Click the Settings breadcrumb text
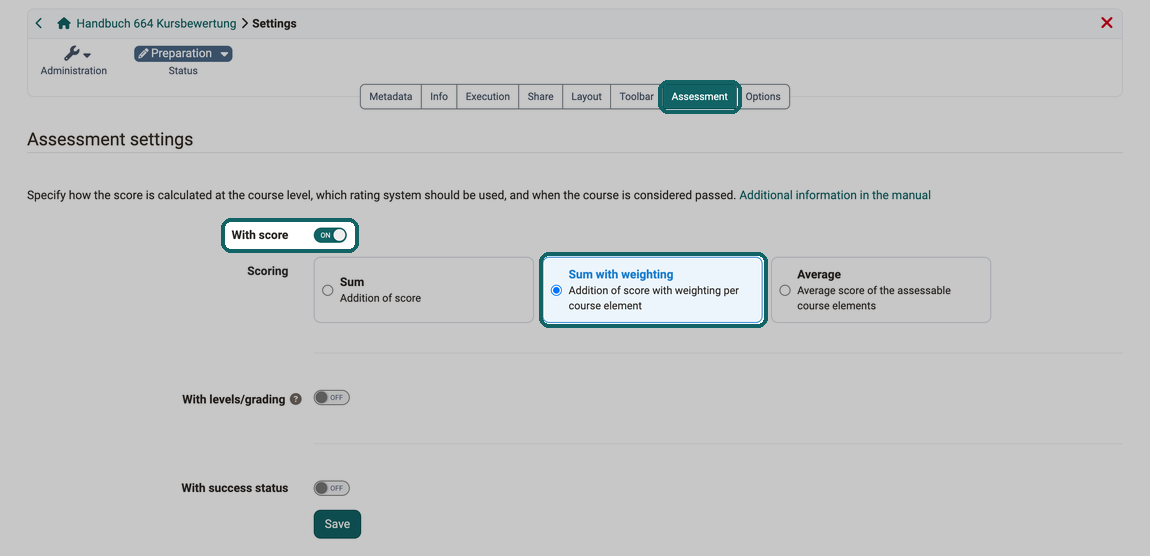Viewport: 1150px width, 556px height. coord(274,23)
